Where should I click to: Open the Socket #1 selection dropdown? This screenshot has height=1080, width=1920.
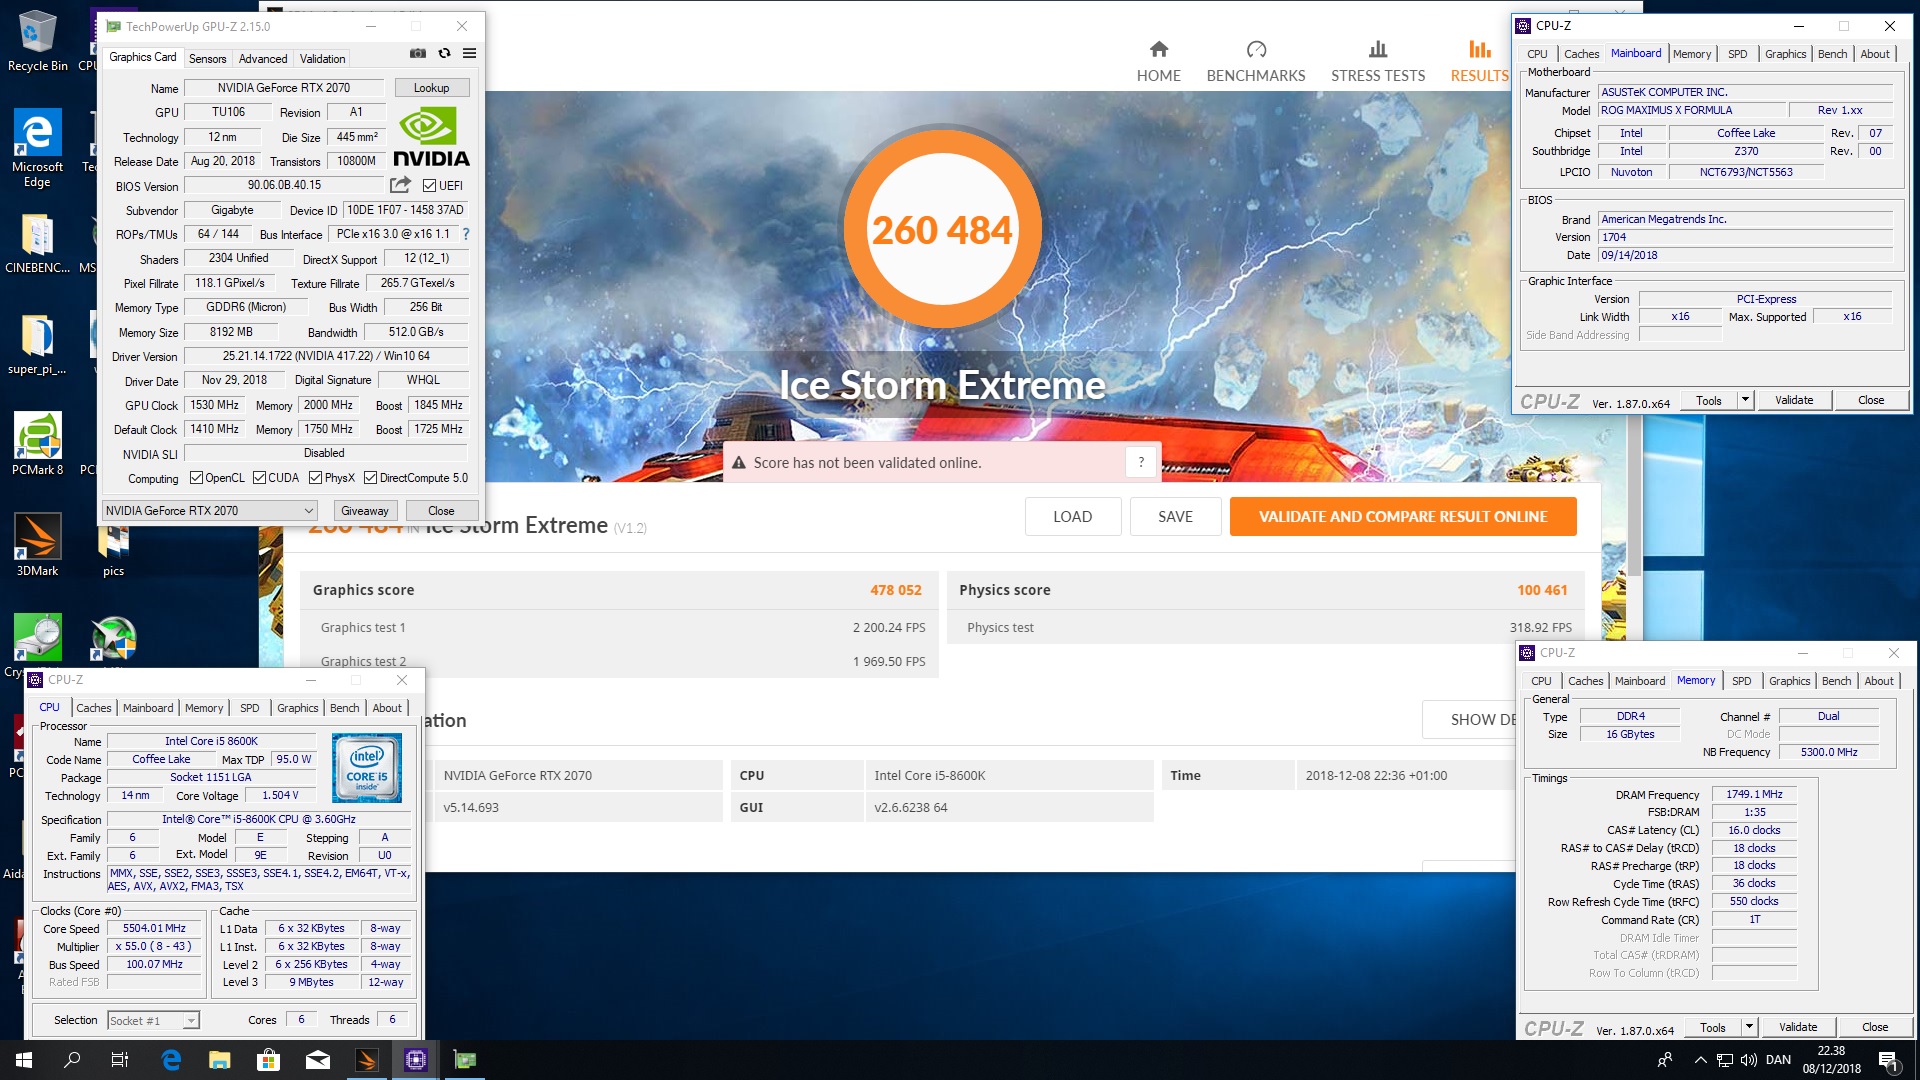(x=153, y=1020)
